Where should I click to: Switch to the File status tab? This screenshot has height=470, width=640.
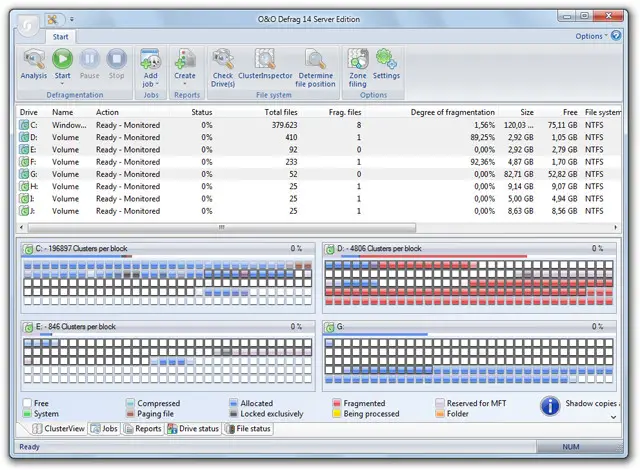[x=249, y=429]
